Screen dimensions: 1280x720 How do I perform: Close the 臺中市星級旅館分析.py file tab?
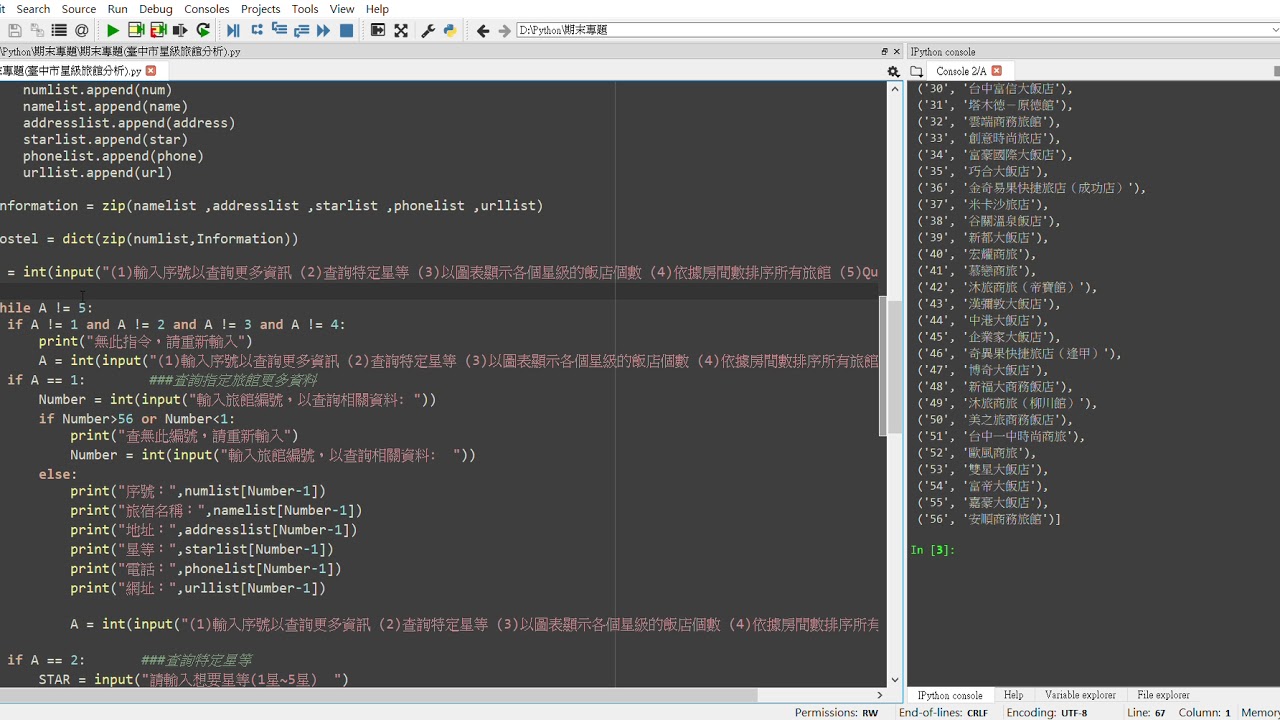pyautogui.click(x=151, y=71)
